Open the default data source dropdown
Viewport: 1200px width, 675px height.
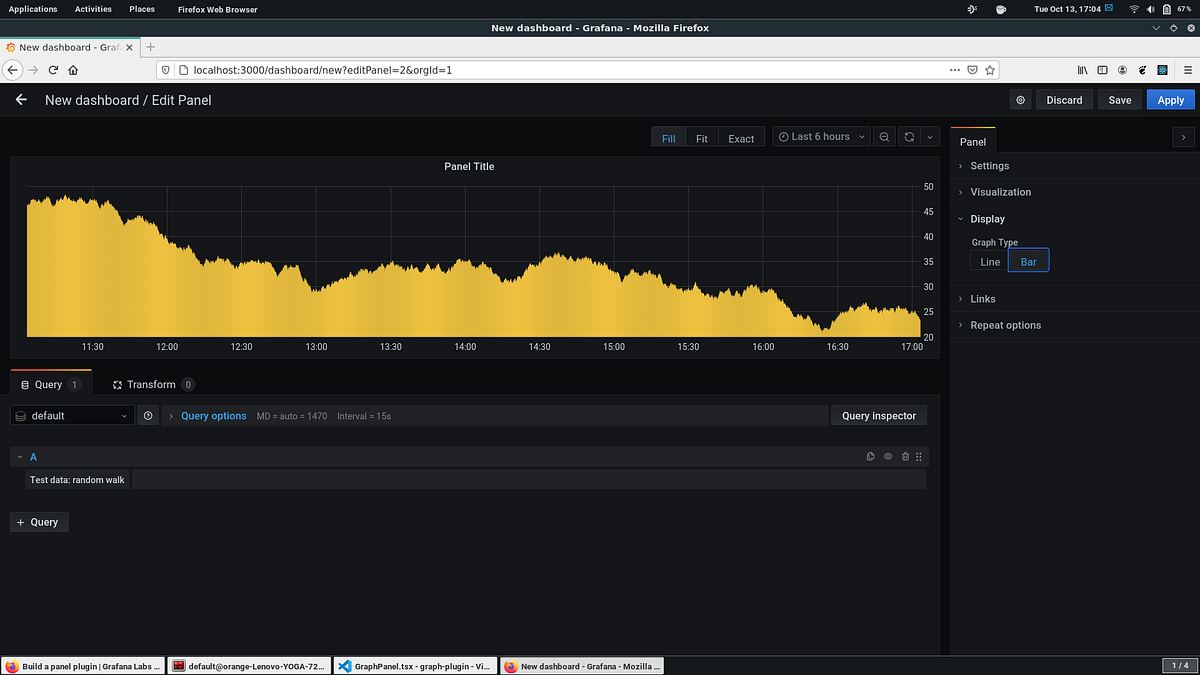coord(70,415)
